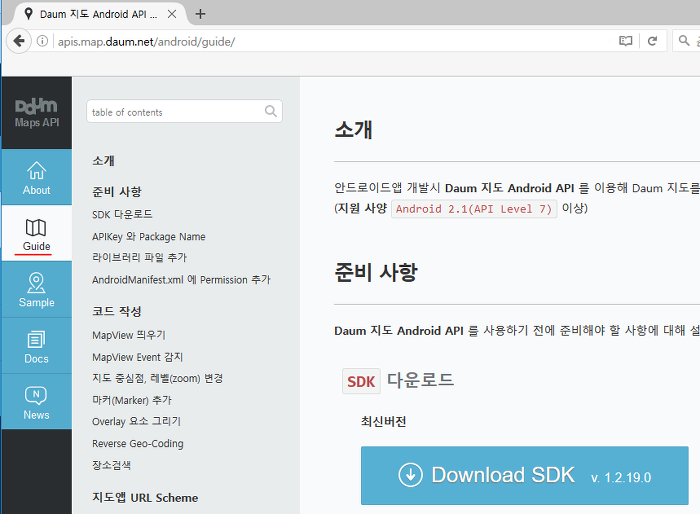Open 장소검색 contents link
Viewport: 700px width, 514px height.
[111, 465]
